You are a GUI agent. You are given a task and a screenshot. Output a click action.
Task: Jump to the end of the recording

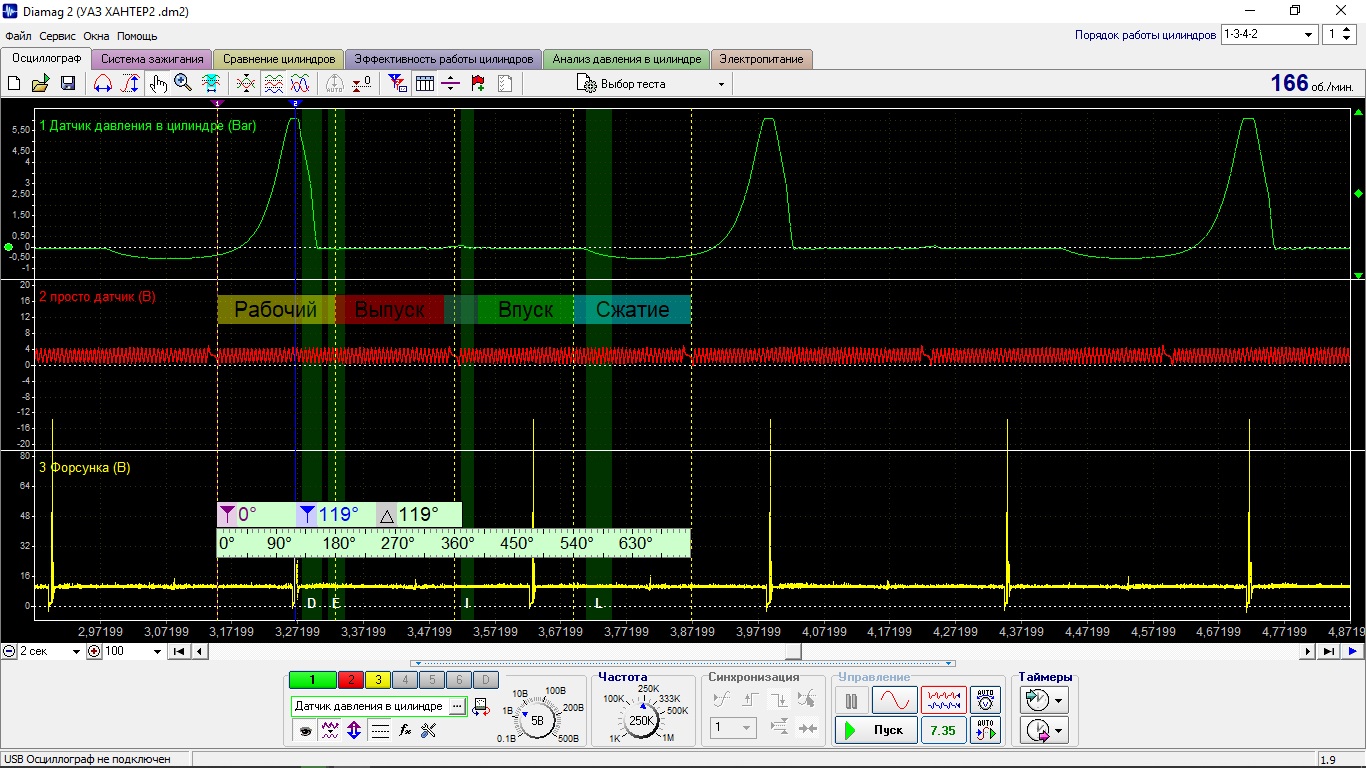tap(1329, 652)
